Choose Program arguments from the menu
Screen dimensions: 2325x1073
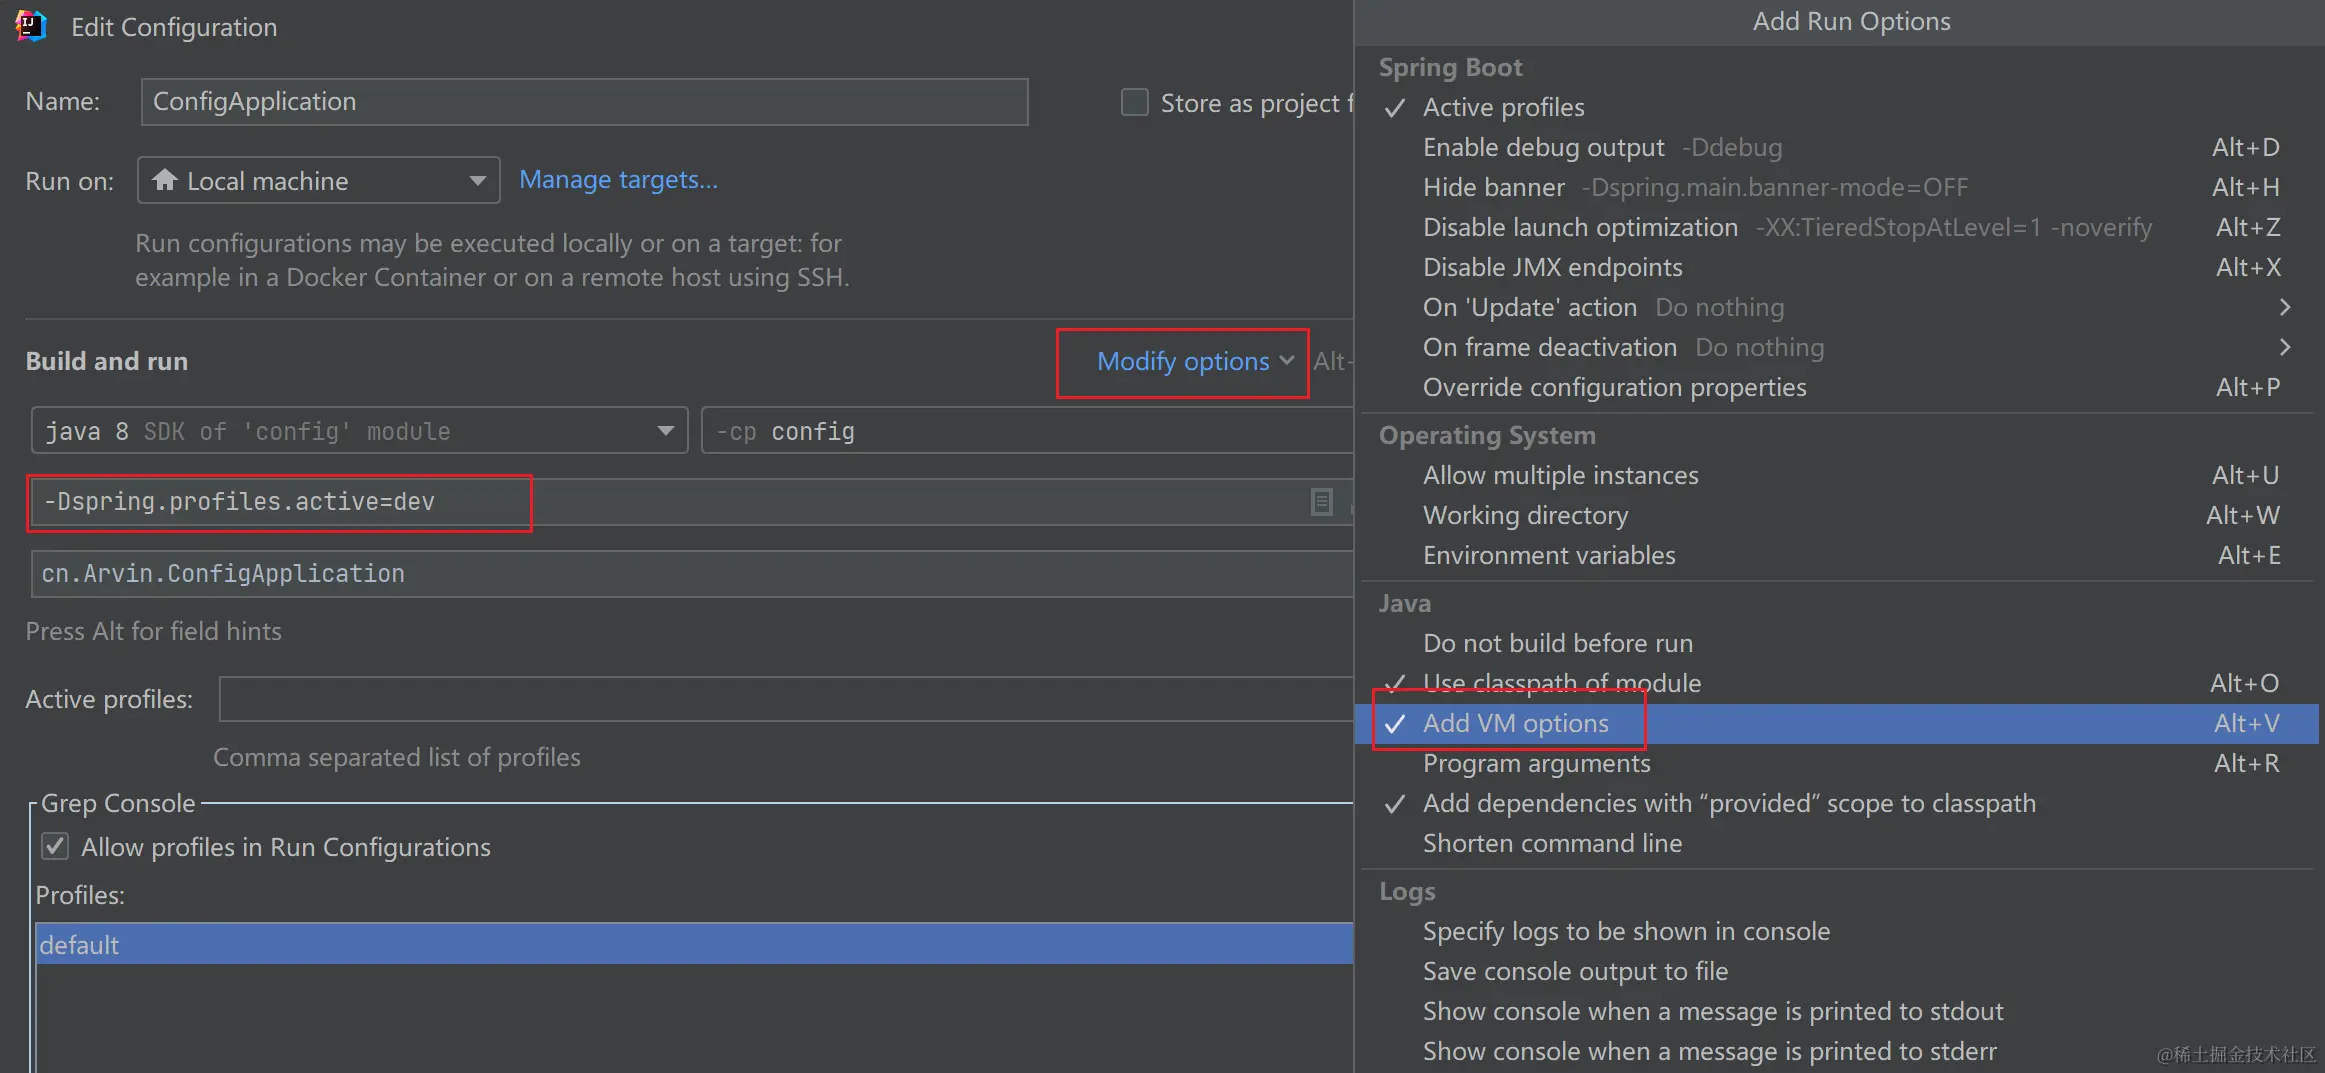tap(1536, 764)
